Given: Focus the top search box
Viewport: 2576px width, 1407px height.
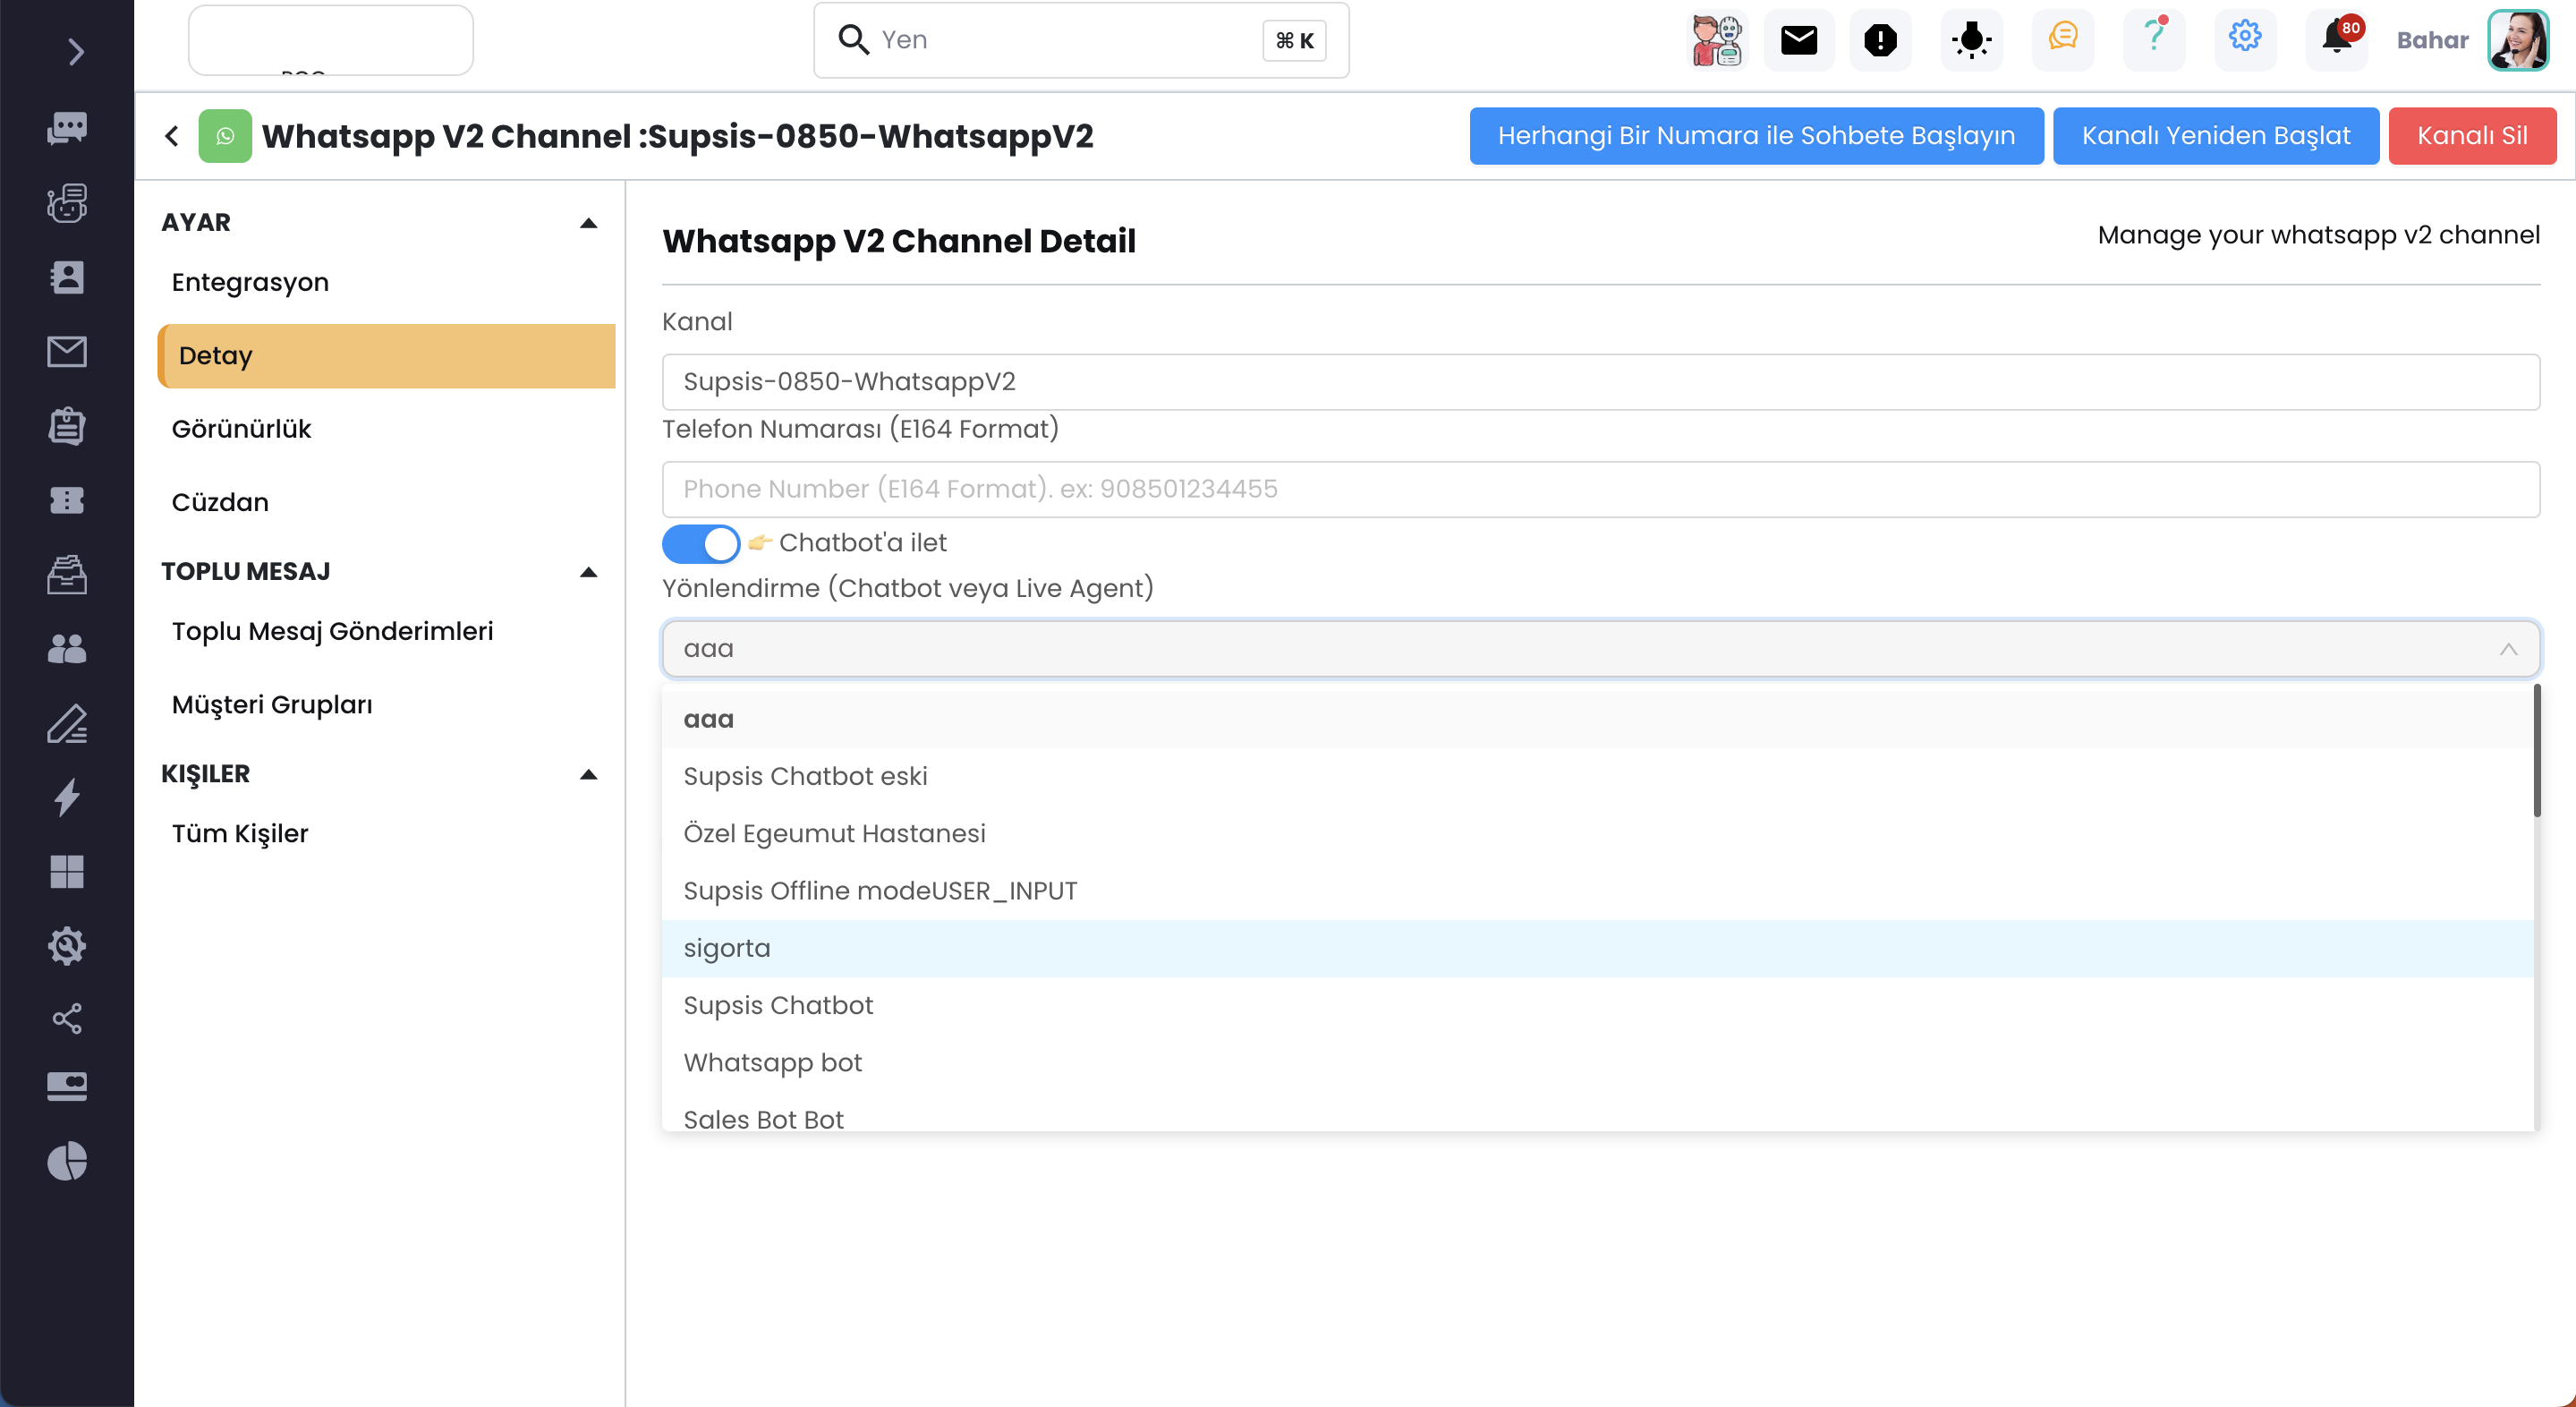Looking at the screenshot, I should point(1081,40).
